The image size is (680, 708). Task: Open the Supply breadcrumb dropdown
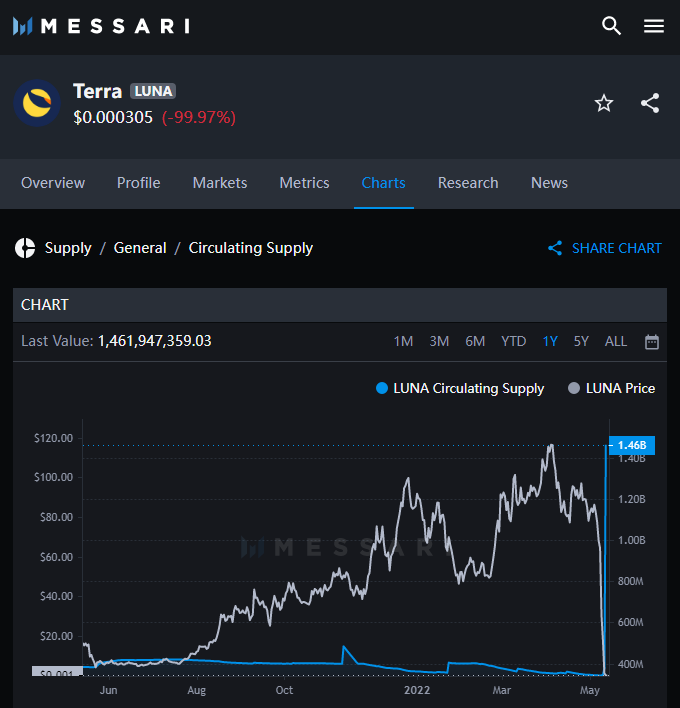pyautogui.click(x=68, y=248)
